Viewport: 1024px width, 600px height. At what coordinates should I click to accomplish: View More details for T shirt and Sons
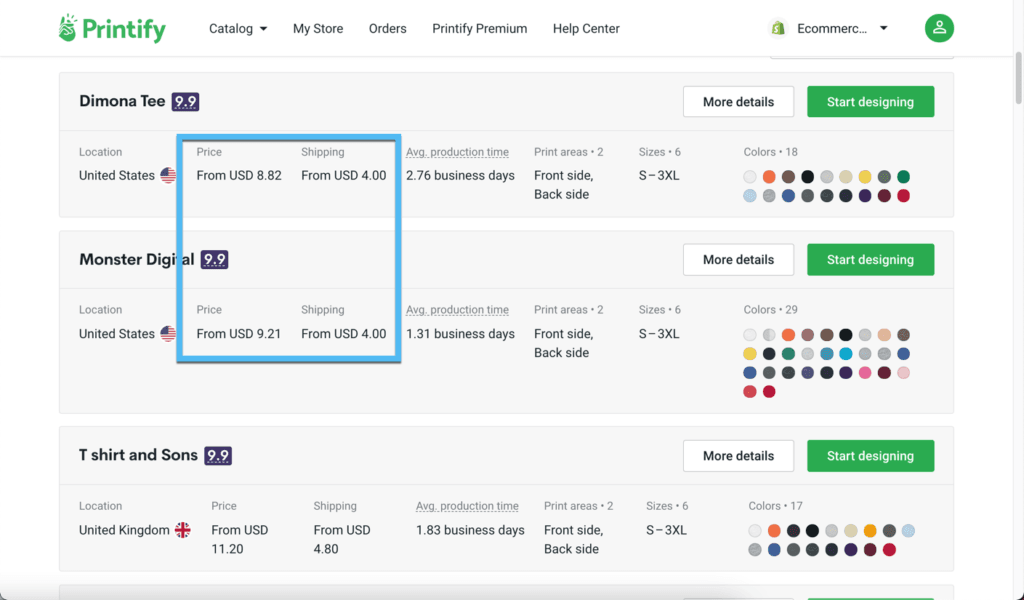tap(739, 456)
